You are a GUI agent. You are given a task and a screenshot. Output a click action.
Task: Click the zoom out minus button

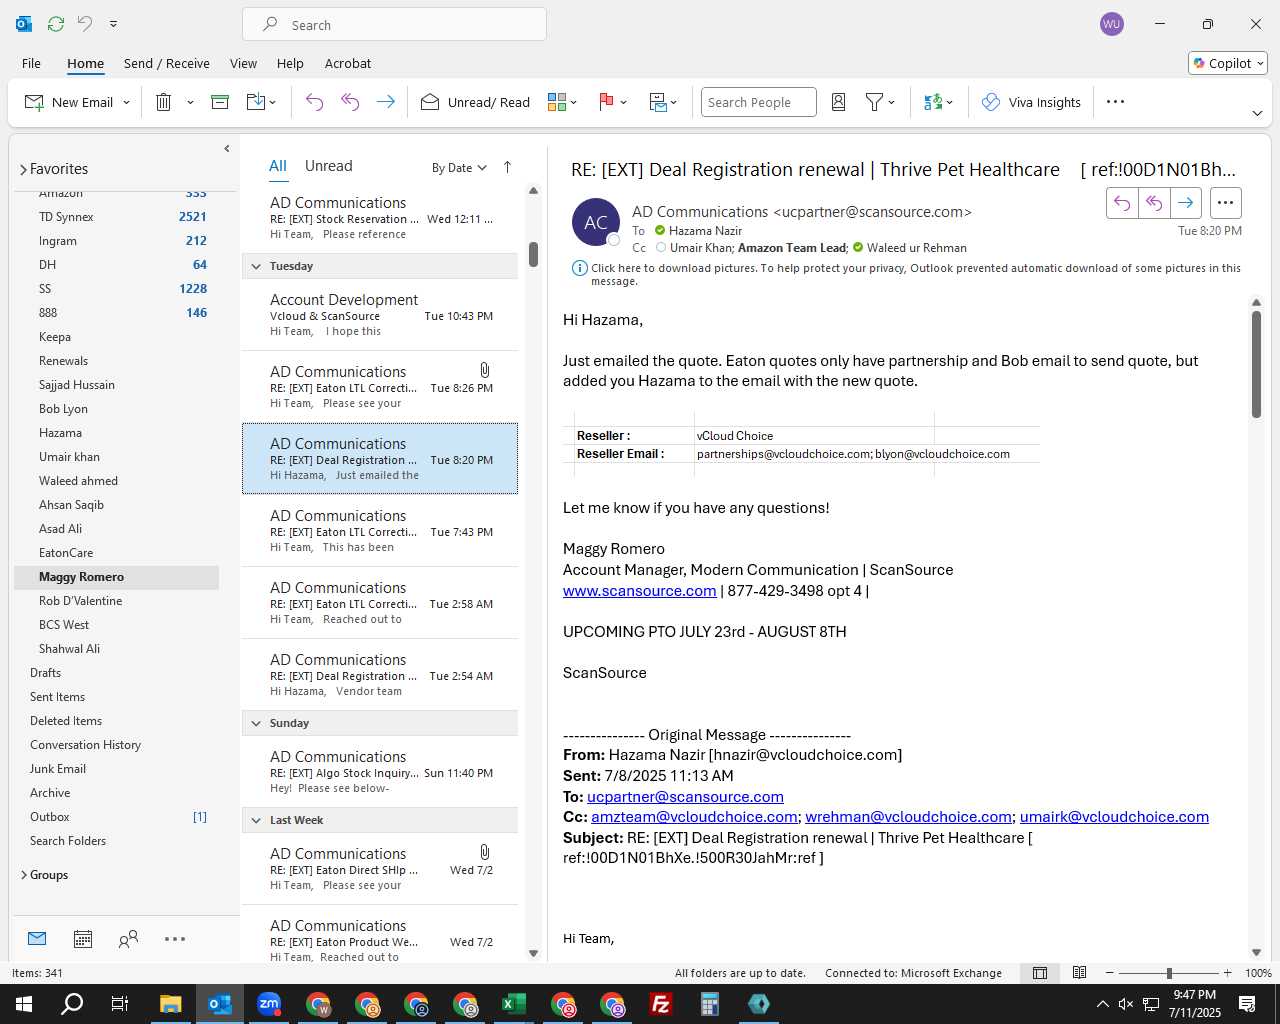[x=1109, y=973]
